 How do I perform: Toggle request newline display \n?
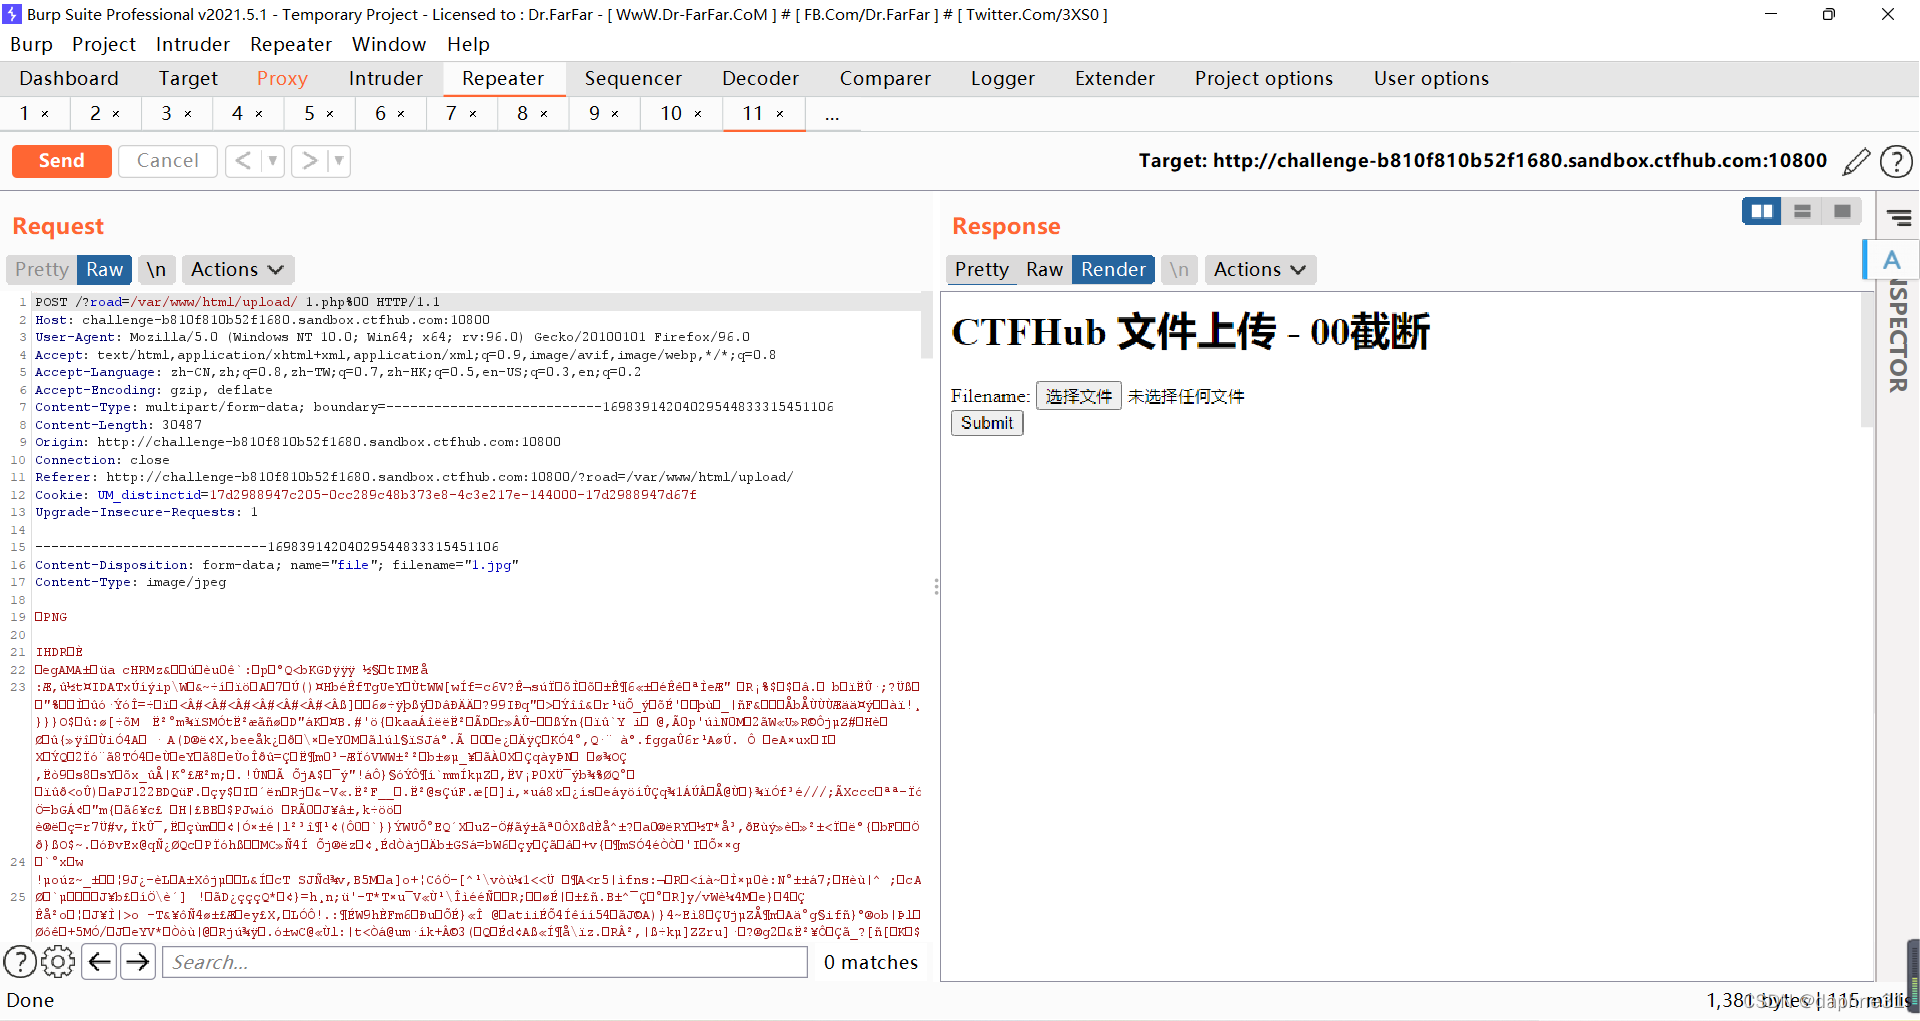(x=156, y=270)
